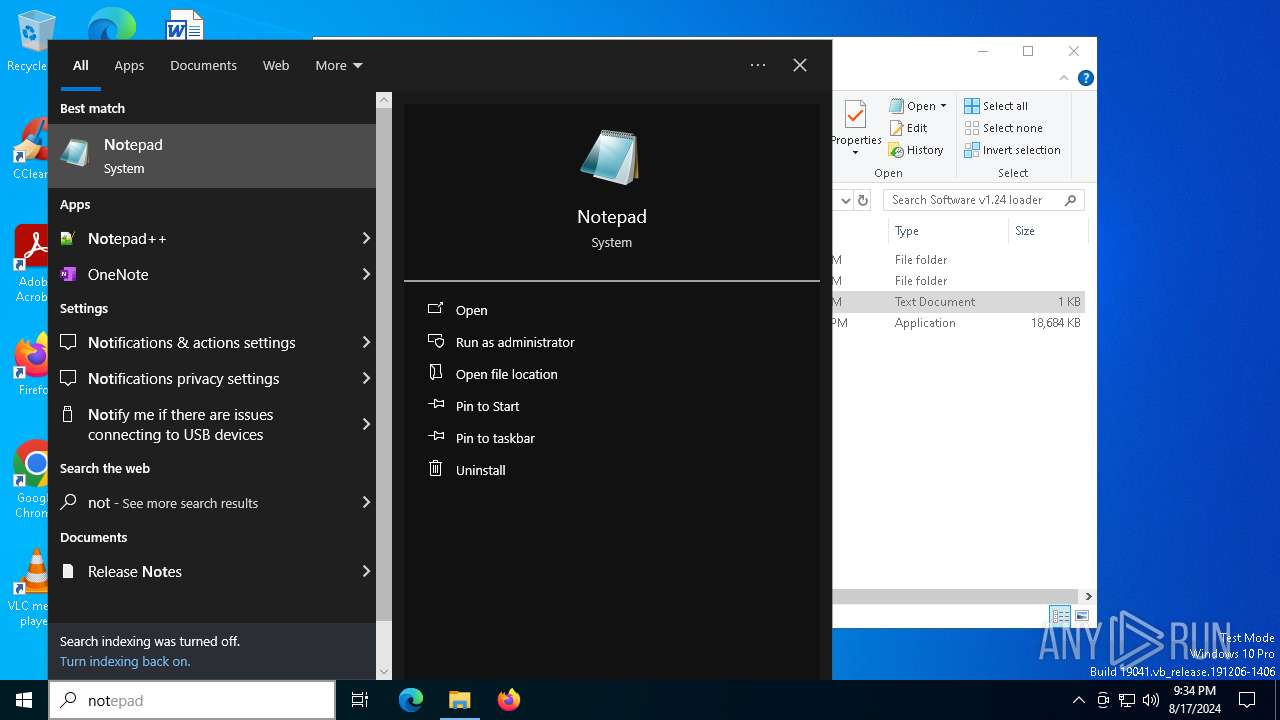The image size is (1280, 720).
Task: Open Firefox from taskbar
Action: (509, 700)
